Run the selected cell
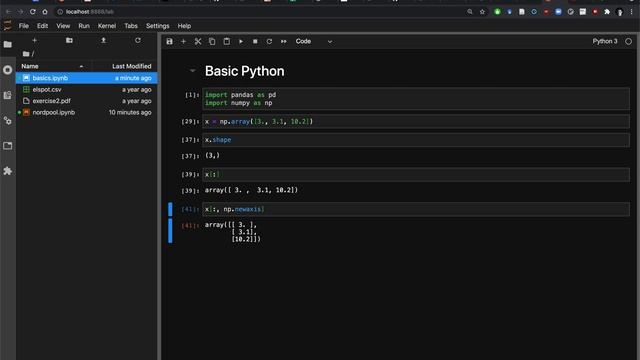640x360 pixels. click(241, 41)
